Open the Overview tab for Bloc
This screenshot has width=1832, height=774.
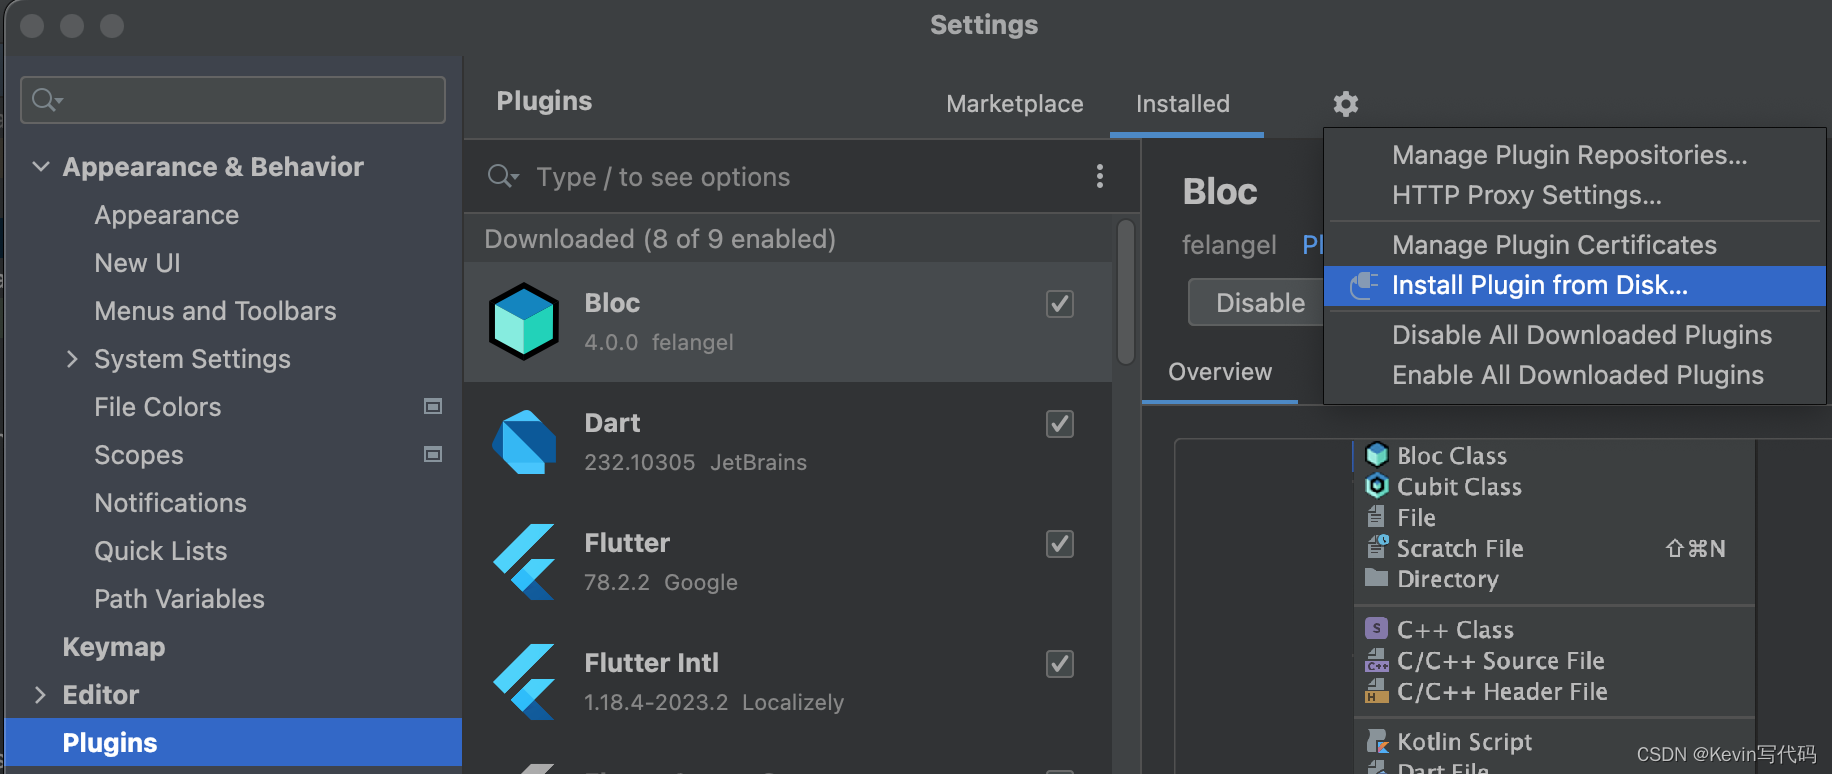tap(1220, 372)
